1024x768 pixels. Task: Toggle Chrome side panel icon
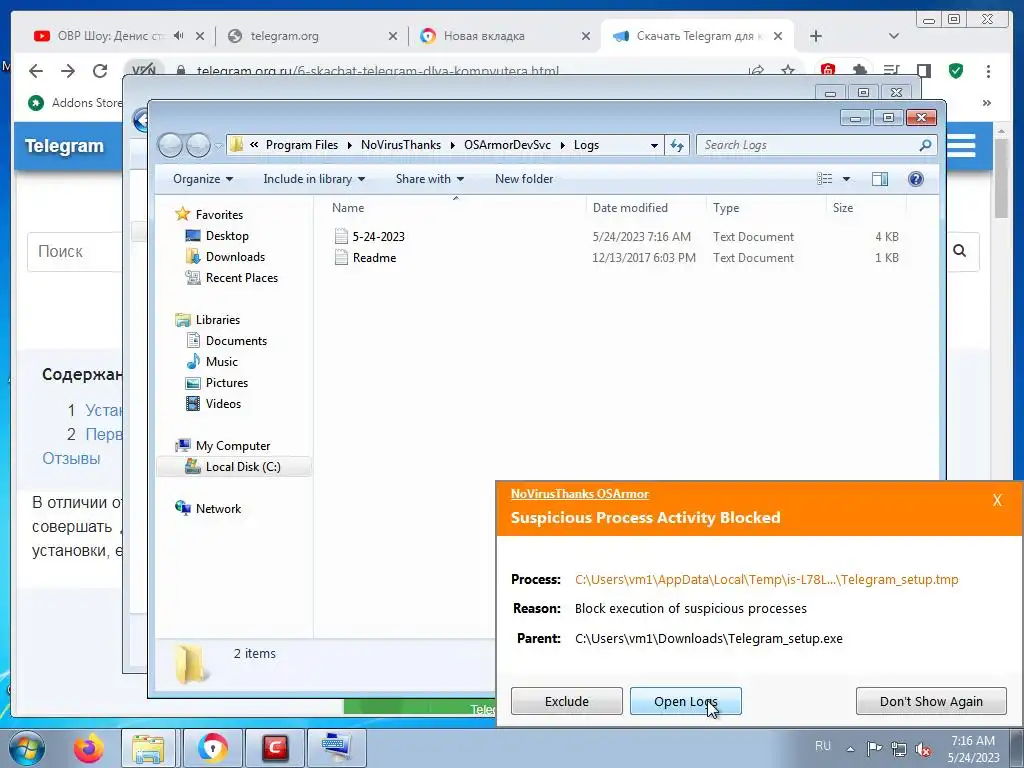coord(923,71)
